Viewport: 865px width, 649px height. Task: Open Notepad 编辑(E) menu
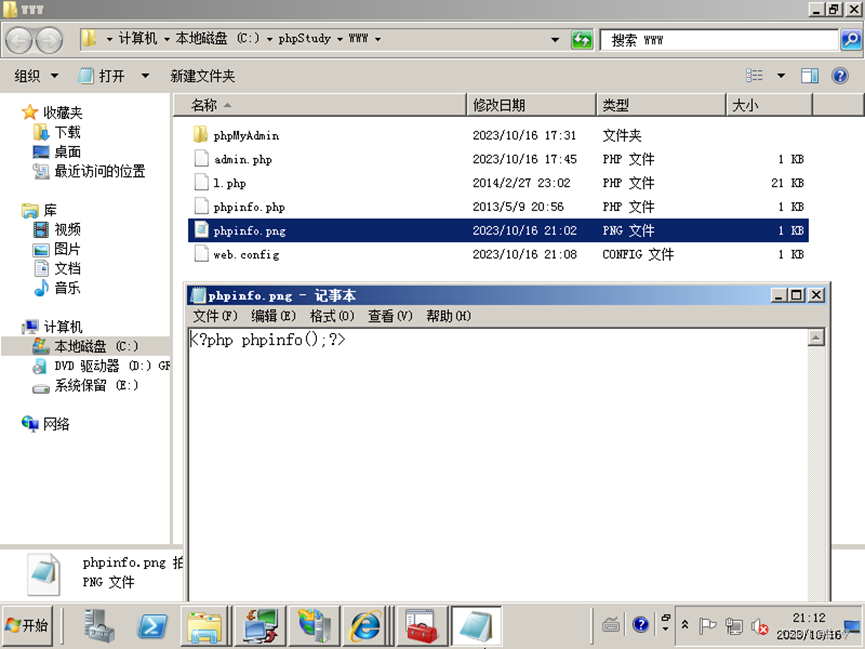click(273, 316)
